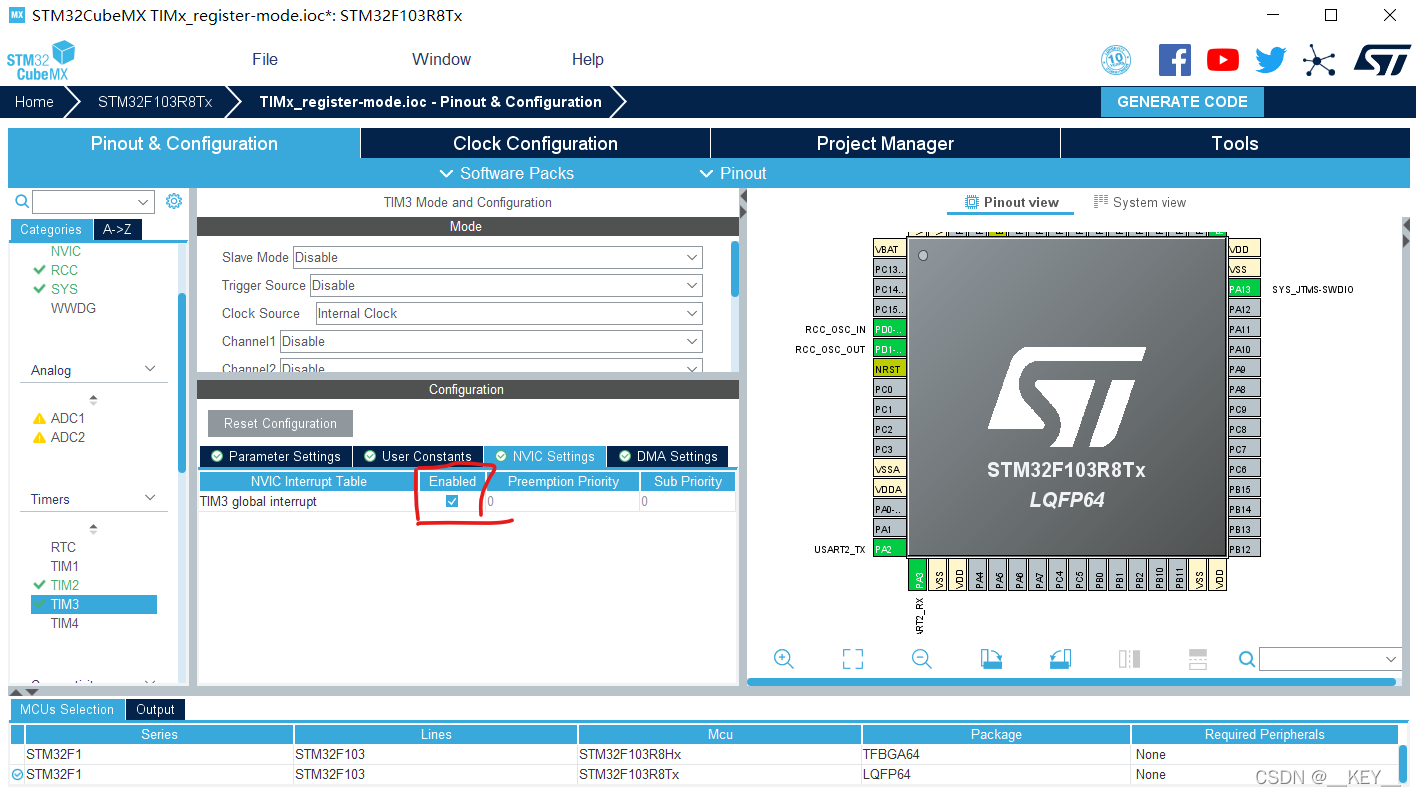Expand the Pinout dropdown menu
This screenshot has width=1416, height=796.
tap(733, 173)
